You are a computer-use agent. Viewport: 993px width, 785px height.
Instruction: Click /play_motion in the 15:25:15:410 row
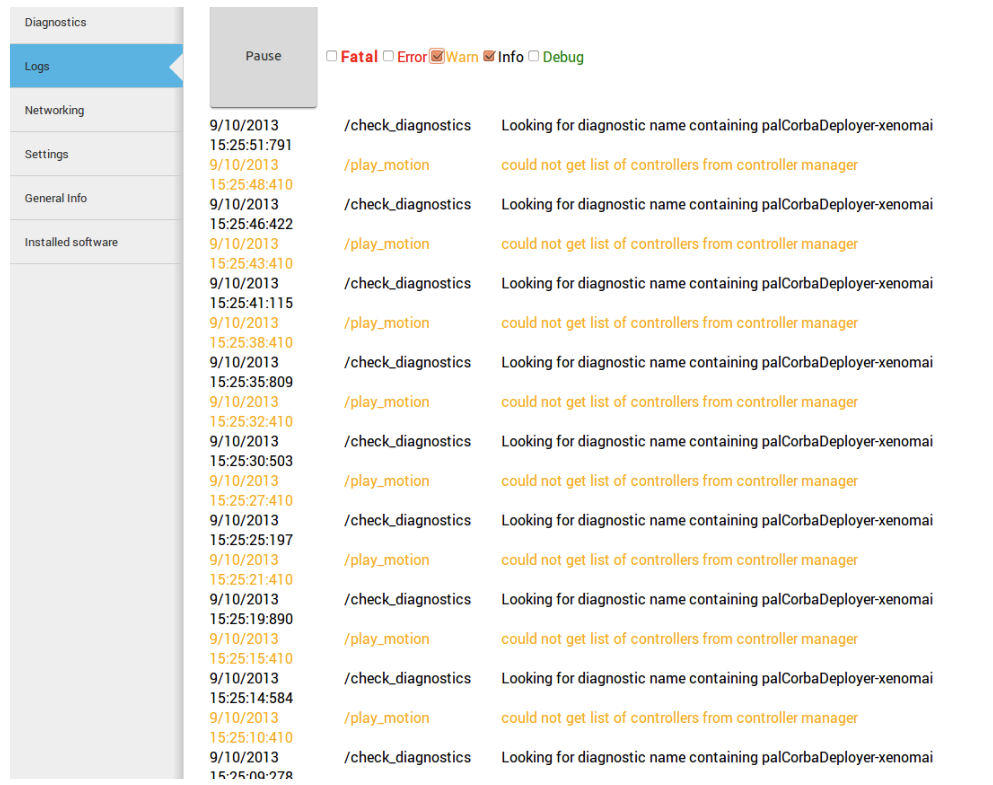coord(386,639)
